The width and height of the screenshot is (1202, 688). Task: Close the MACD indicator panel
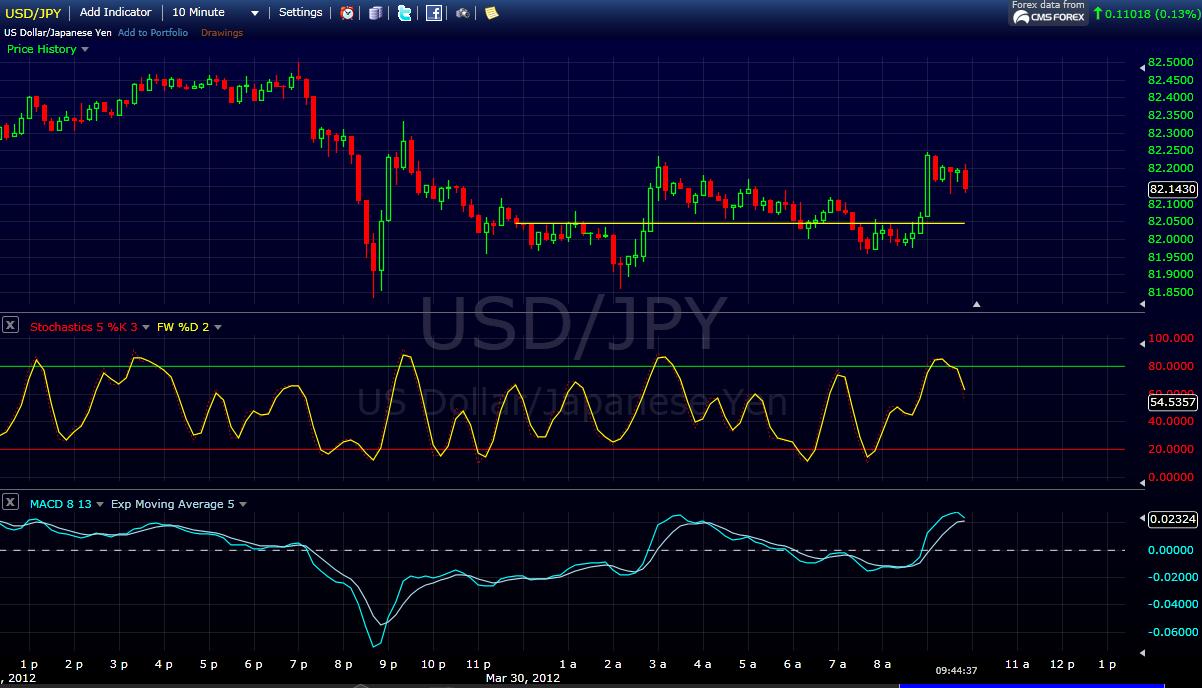[10, 502]
